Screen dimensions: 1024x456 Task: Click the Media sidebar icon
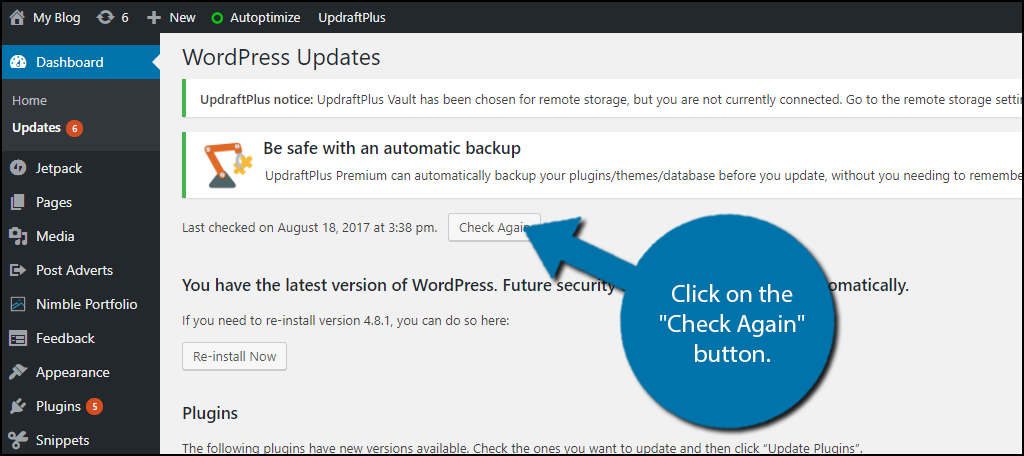pos(18,236)
